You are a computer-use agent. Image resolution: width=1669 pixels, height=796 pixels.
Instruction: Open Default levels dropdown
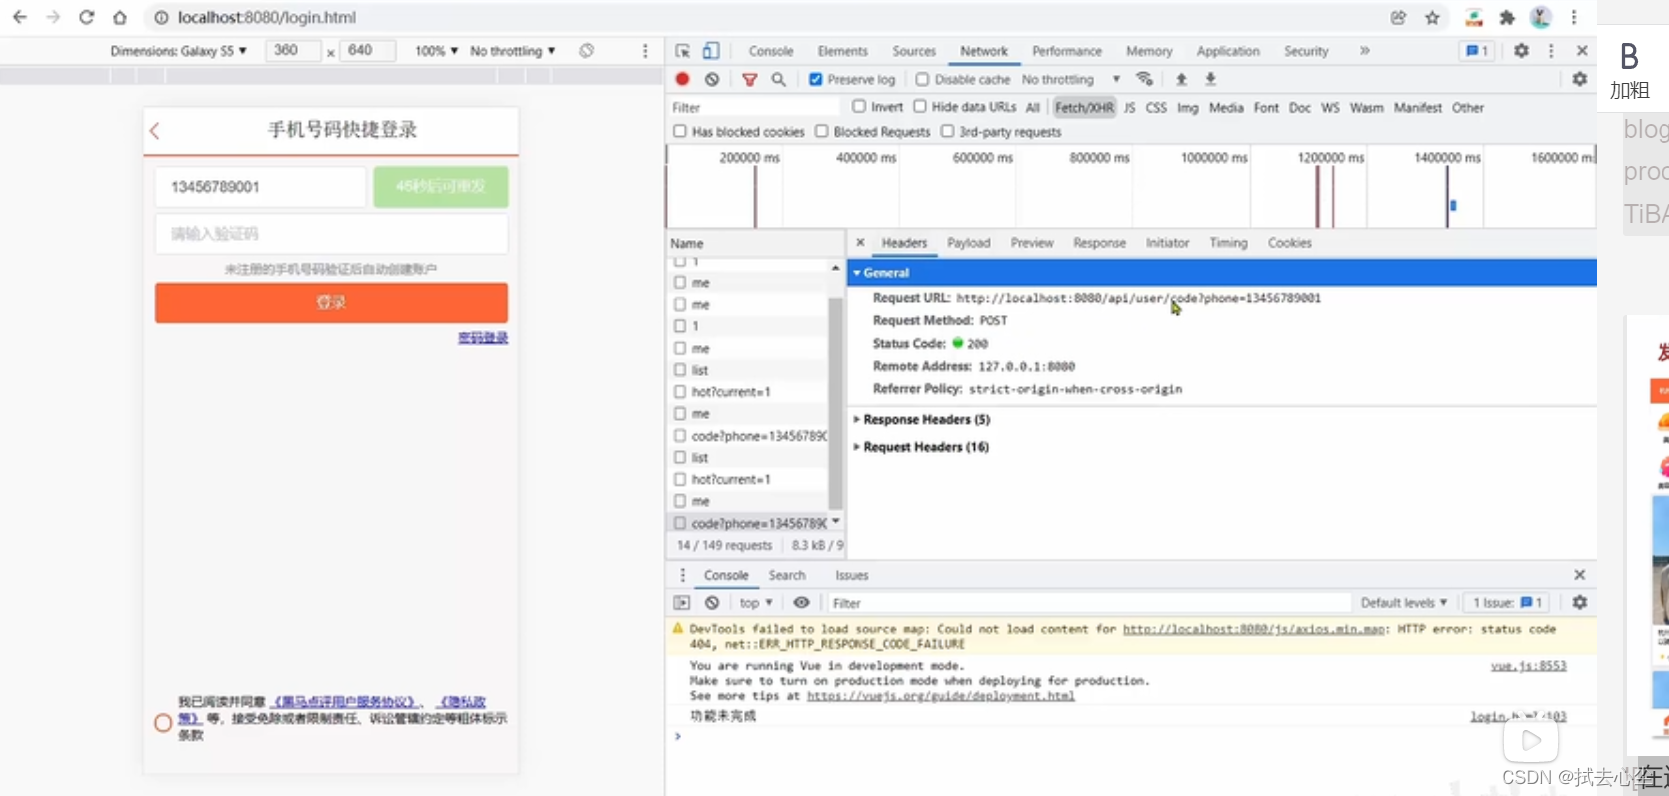point(1404,603)
